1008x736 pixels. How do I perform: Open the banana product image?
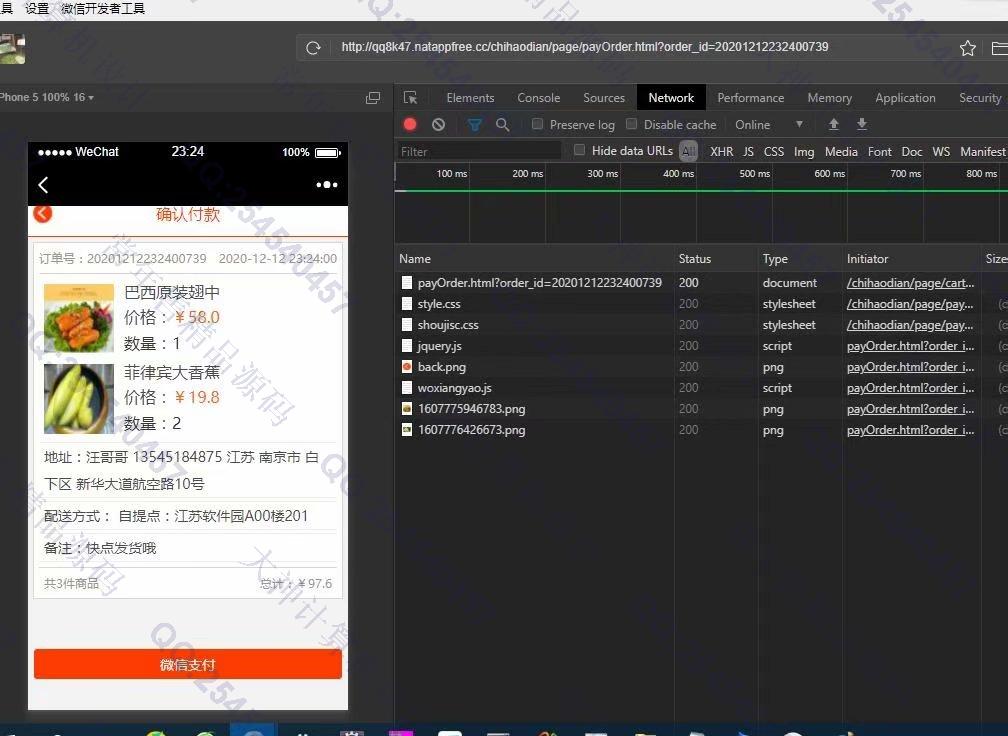pos(78,399)
